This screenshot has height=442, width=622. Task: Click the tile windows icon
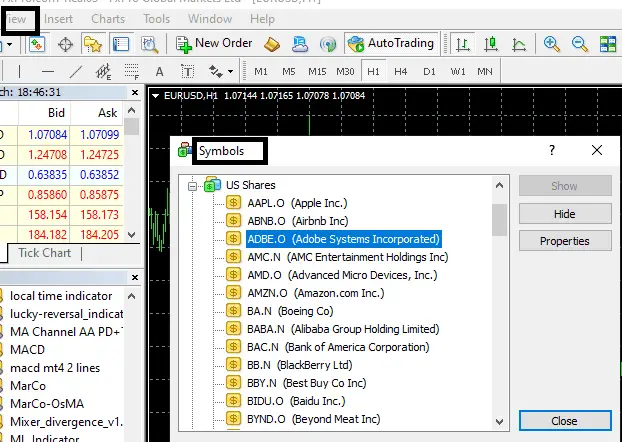coord(608,44)
